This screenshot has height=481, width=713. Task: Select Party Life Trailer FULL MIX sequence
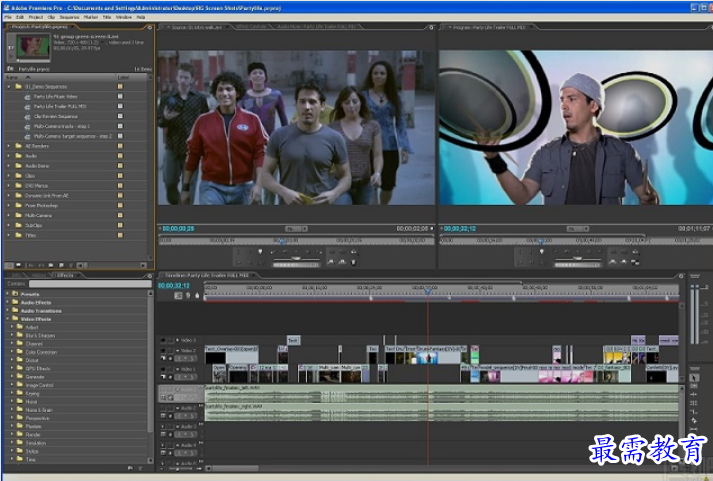(60, 106)
